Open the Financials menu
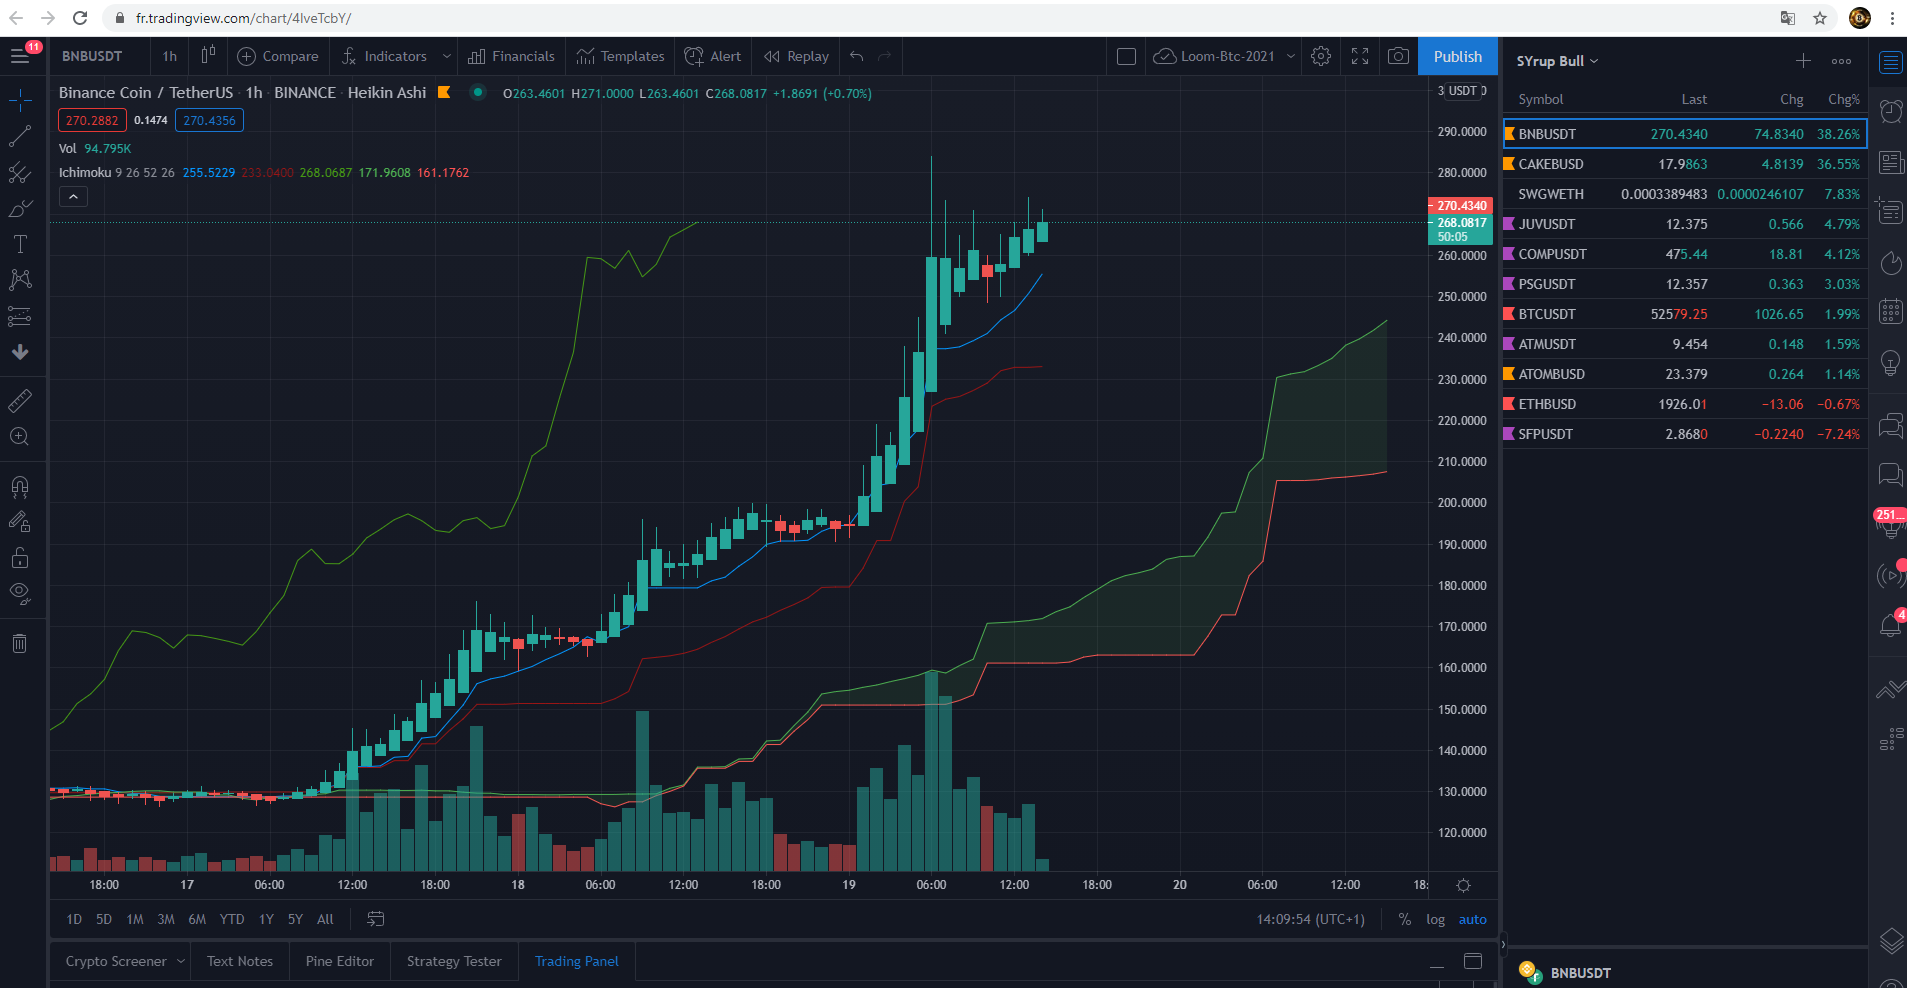1907x988 pixels. (511, 56)
